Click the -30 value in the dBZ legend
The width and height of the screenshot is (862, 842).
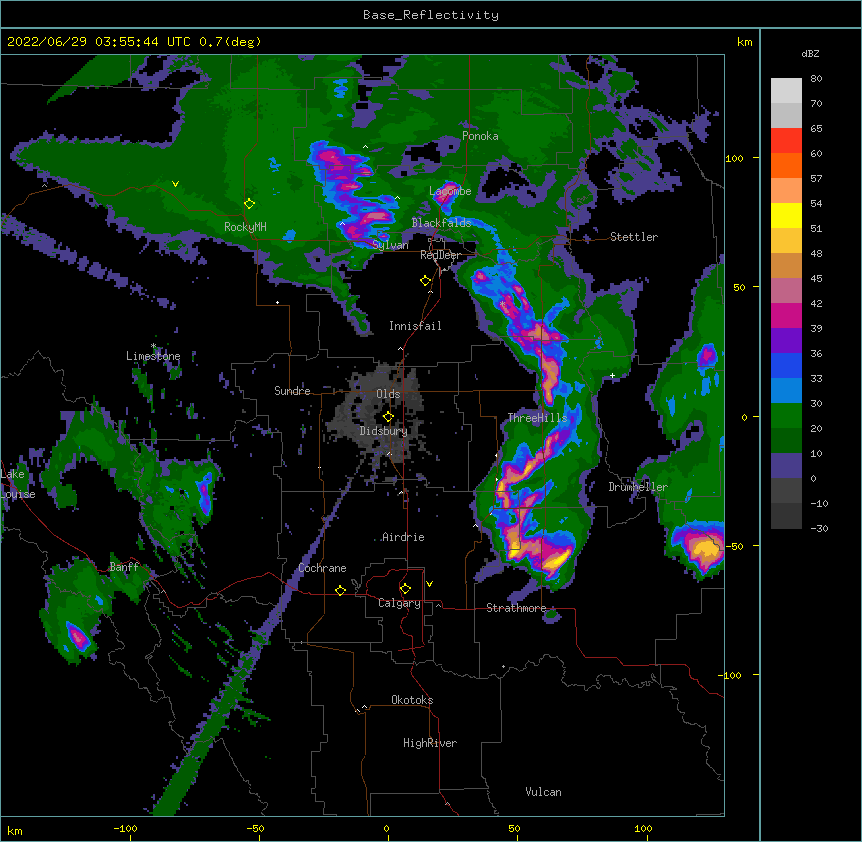coord(819,528)
